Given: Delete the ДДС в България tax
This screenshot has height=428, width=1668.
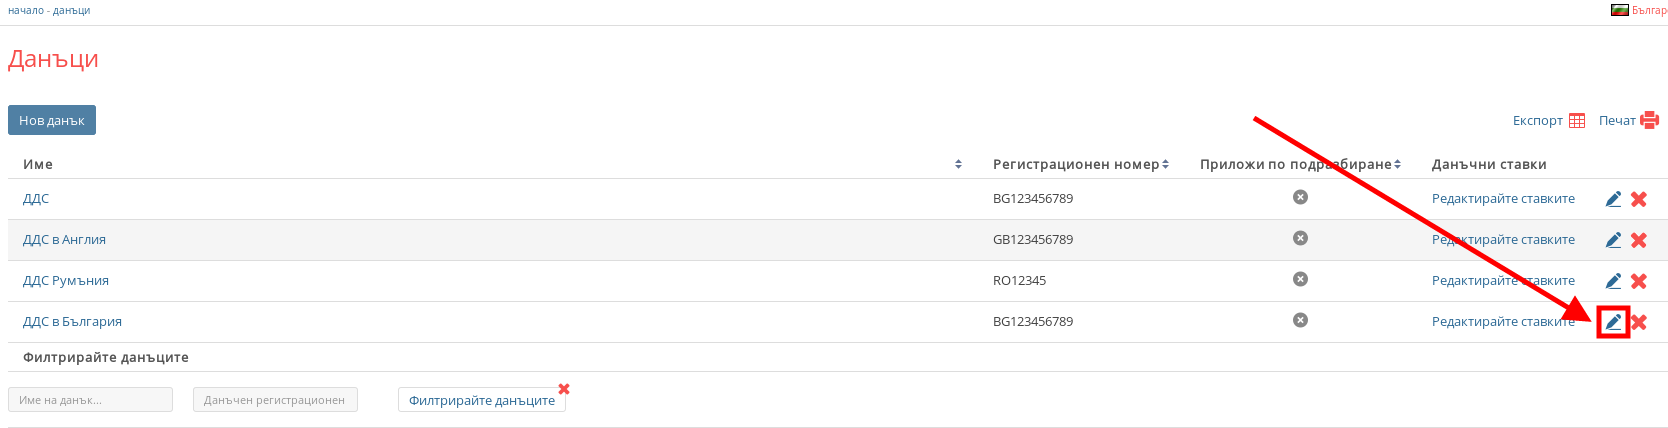Looking at the screenshot, I should tap(1639, 322).
